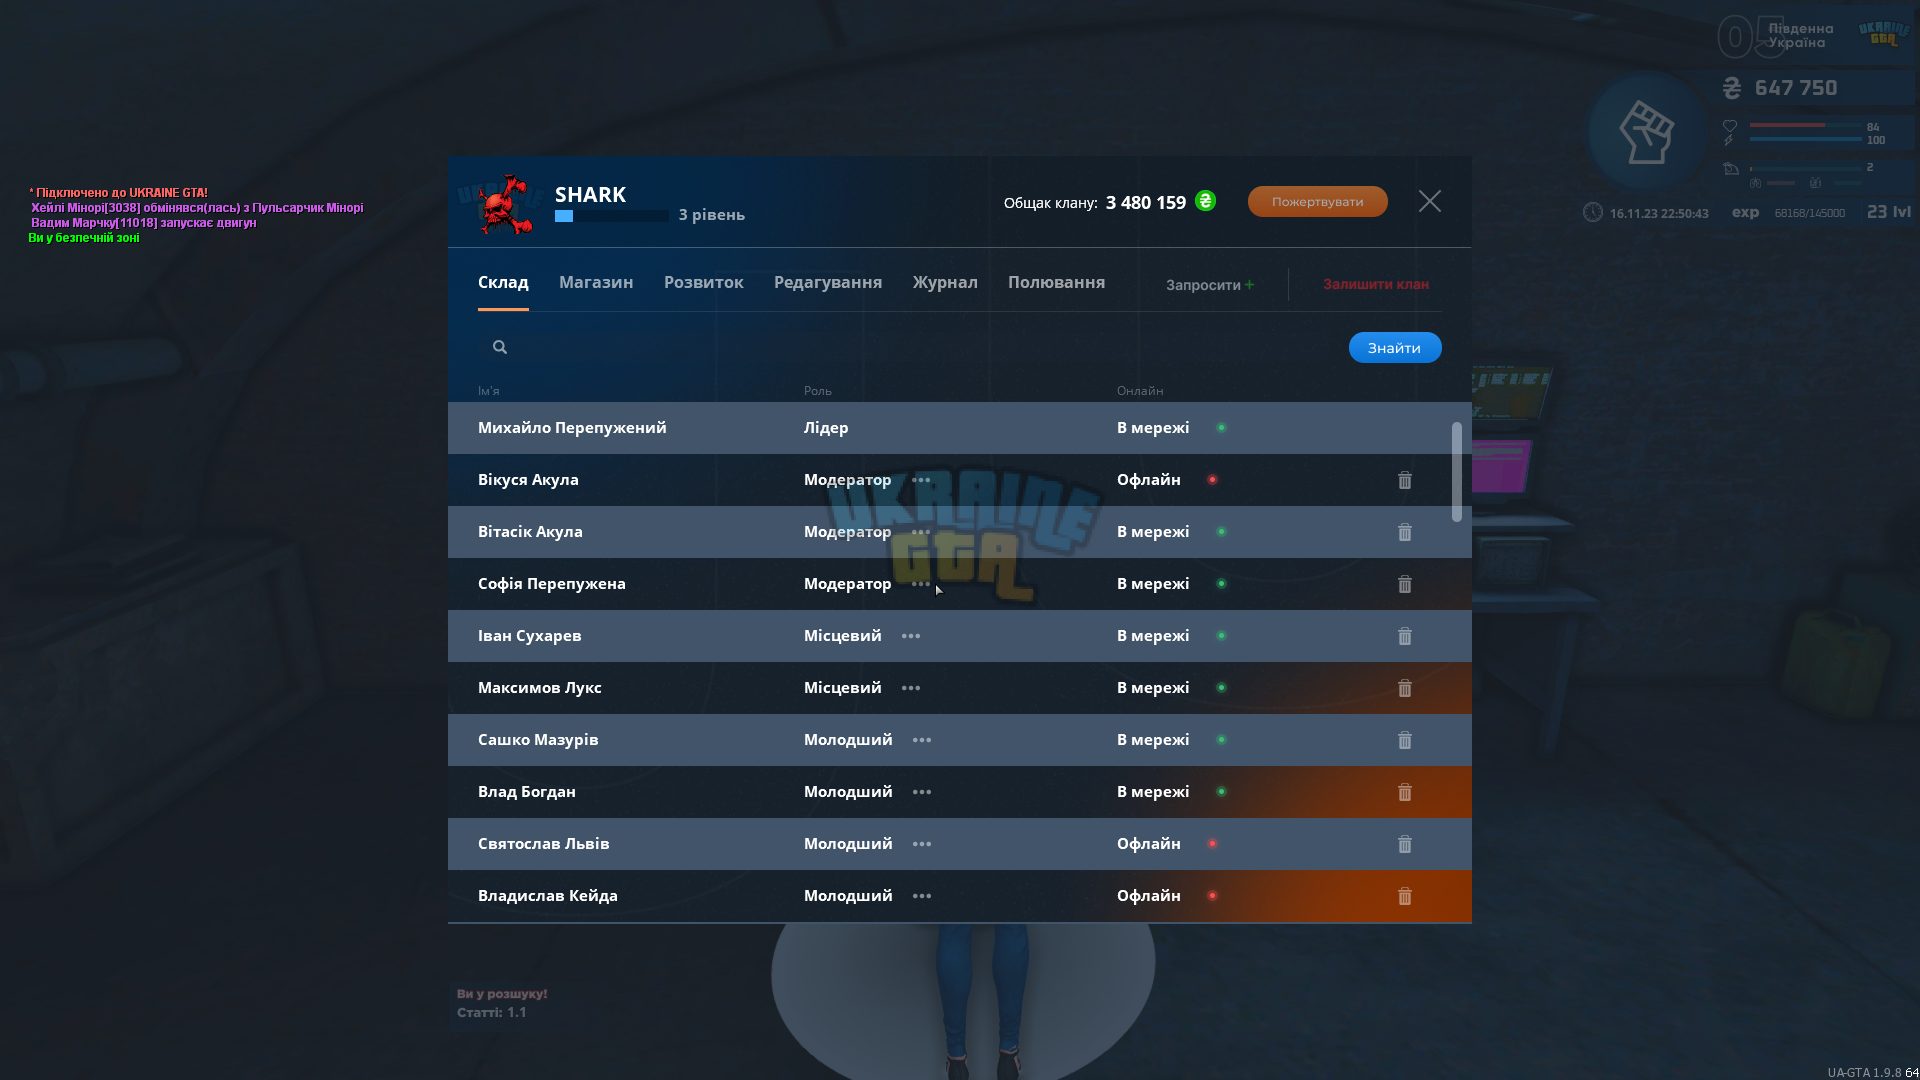Open role dots for Софія Перепужена

921,584
